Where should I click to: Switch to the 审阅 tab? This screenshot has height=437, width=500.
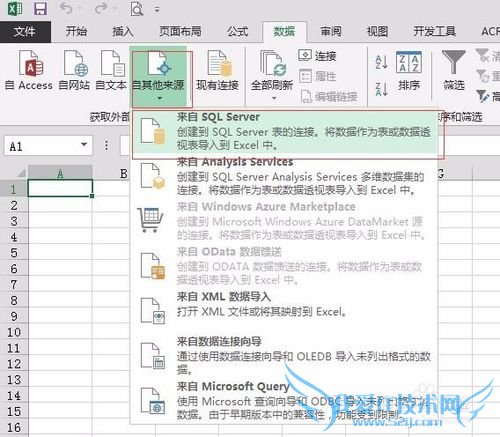pos(331,32)
